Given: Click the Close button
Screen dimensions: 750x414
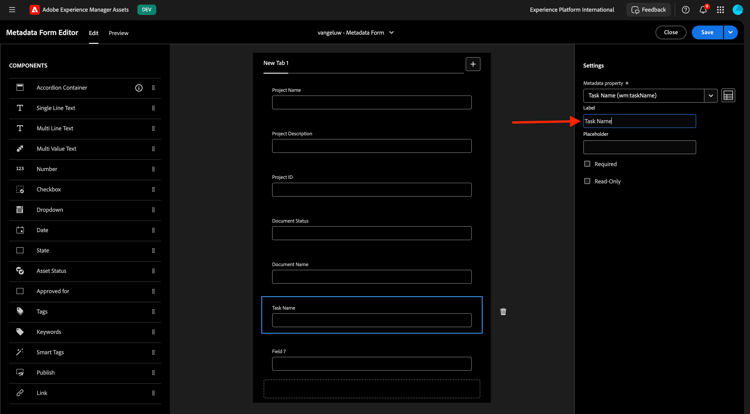Looking at the screenshot, I should coord(671,33).
